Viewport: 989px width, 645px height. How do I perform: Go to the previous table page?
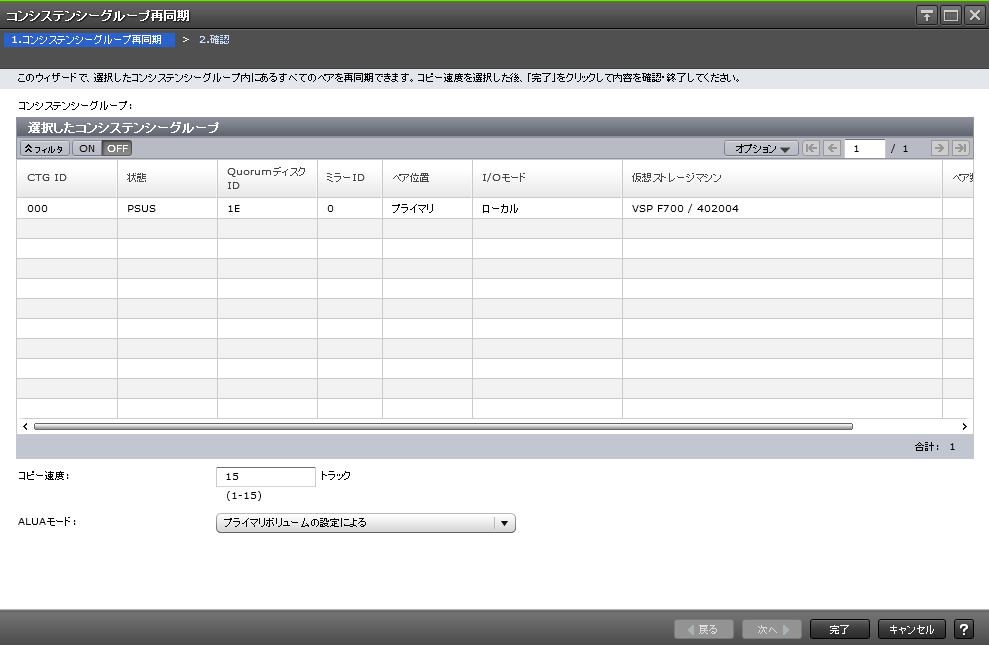coord(831,148)
